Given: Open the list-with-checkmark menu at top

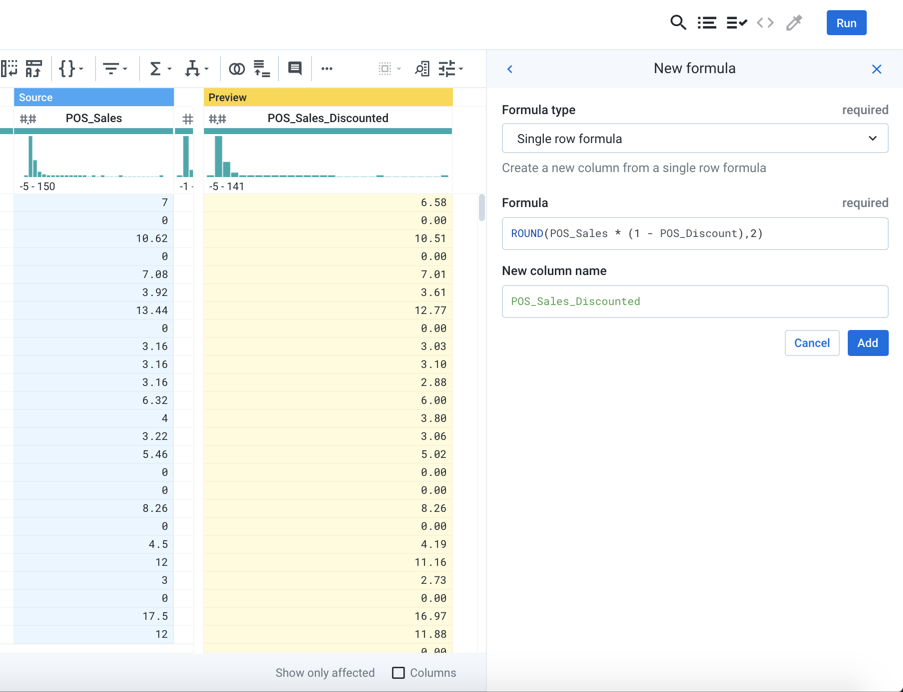Looking at the screenshot, I should (737, 22).
